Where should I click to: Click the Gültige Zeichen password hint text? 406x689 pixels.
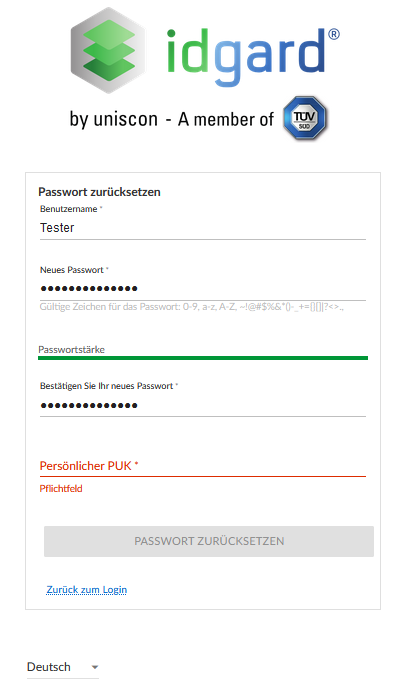pyautogui.click(x=192, y=307)
